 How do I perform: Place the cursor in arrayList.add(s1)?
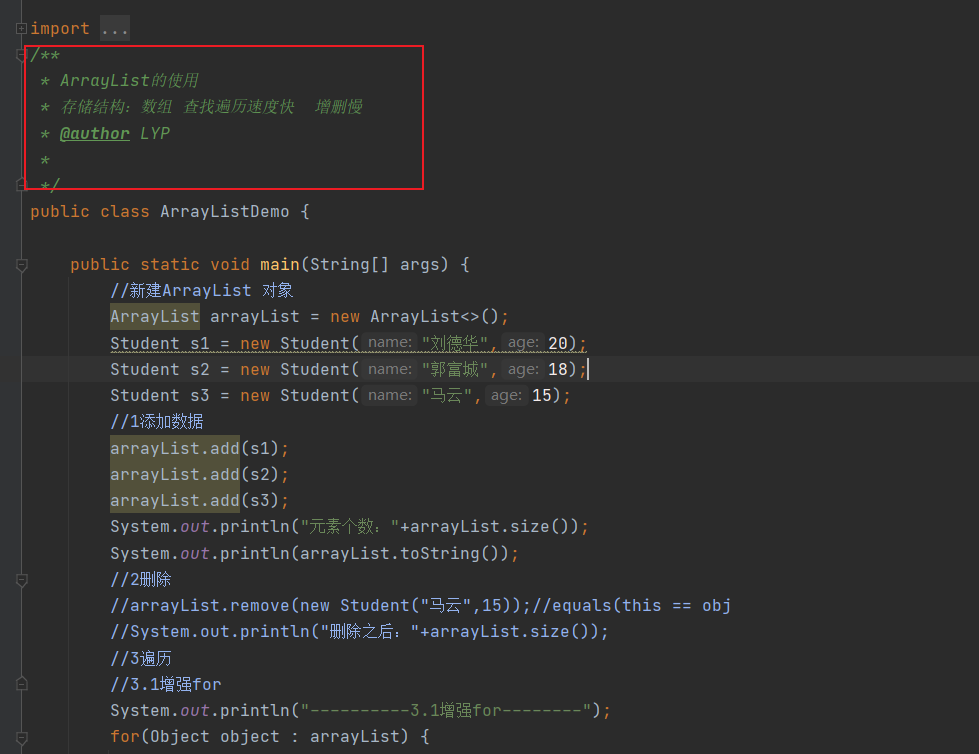tap(199, 448)
